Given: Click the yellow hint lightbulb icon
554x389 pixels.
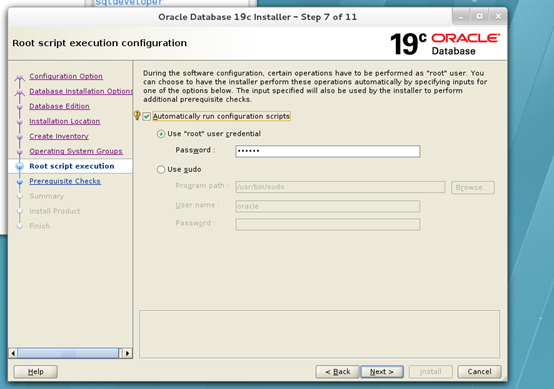Looking at the screenshot, I should pyautogui.click(x=137, y=115).
